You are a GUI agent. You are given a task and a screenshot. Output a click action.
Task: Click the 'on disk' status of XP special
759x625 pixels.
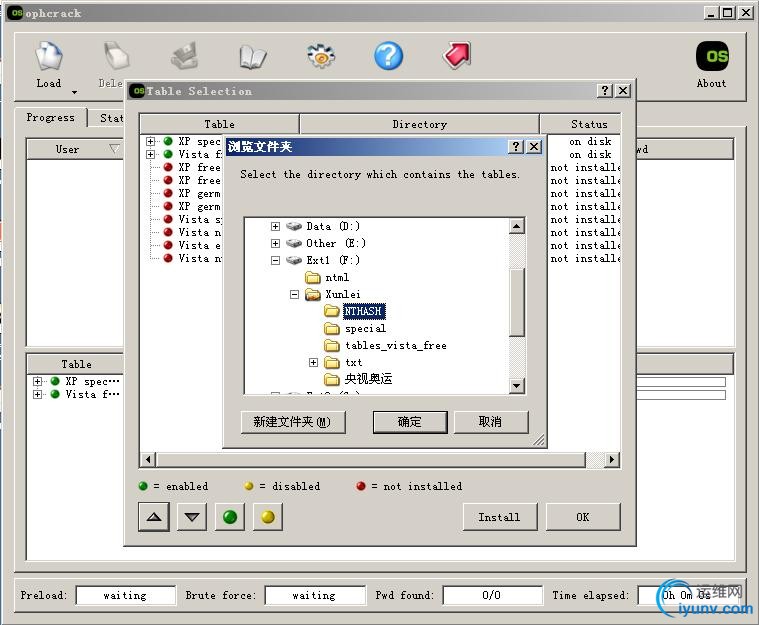point(590,141)
